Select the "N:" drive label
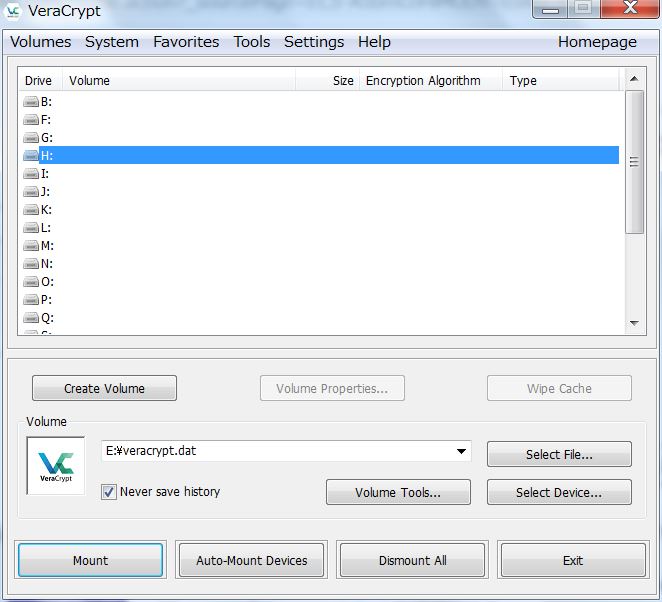 [47, 264]
